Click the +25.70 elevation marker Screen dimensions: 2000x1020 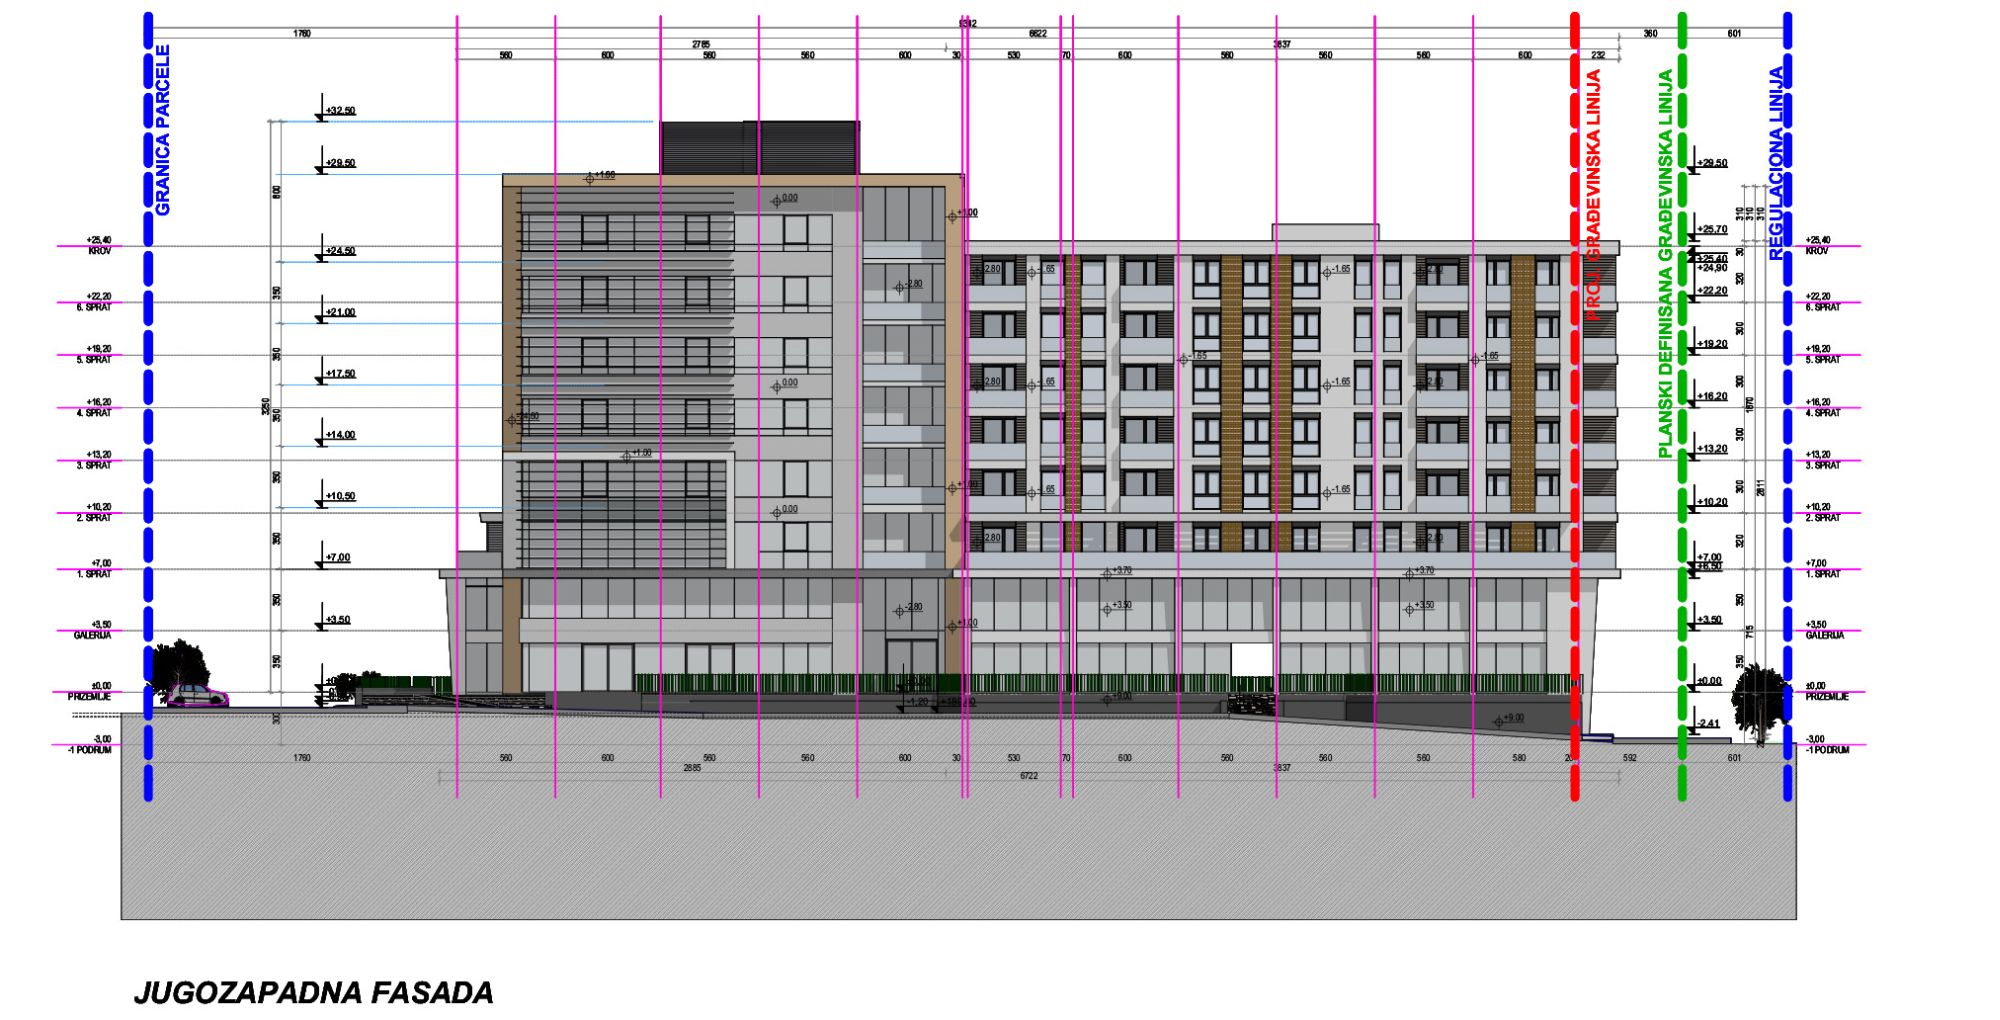click(1710, 230)
